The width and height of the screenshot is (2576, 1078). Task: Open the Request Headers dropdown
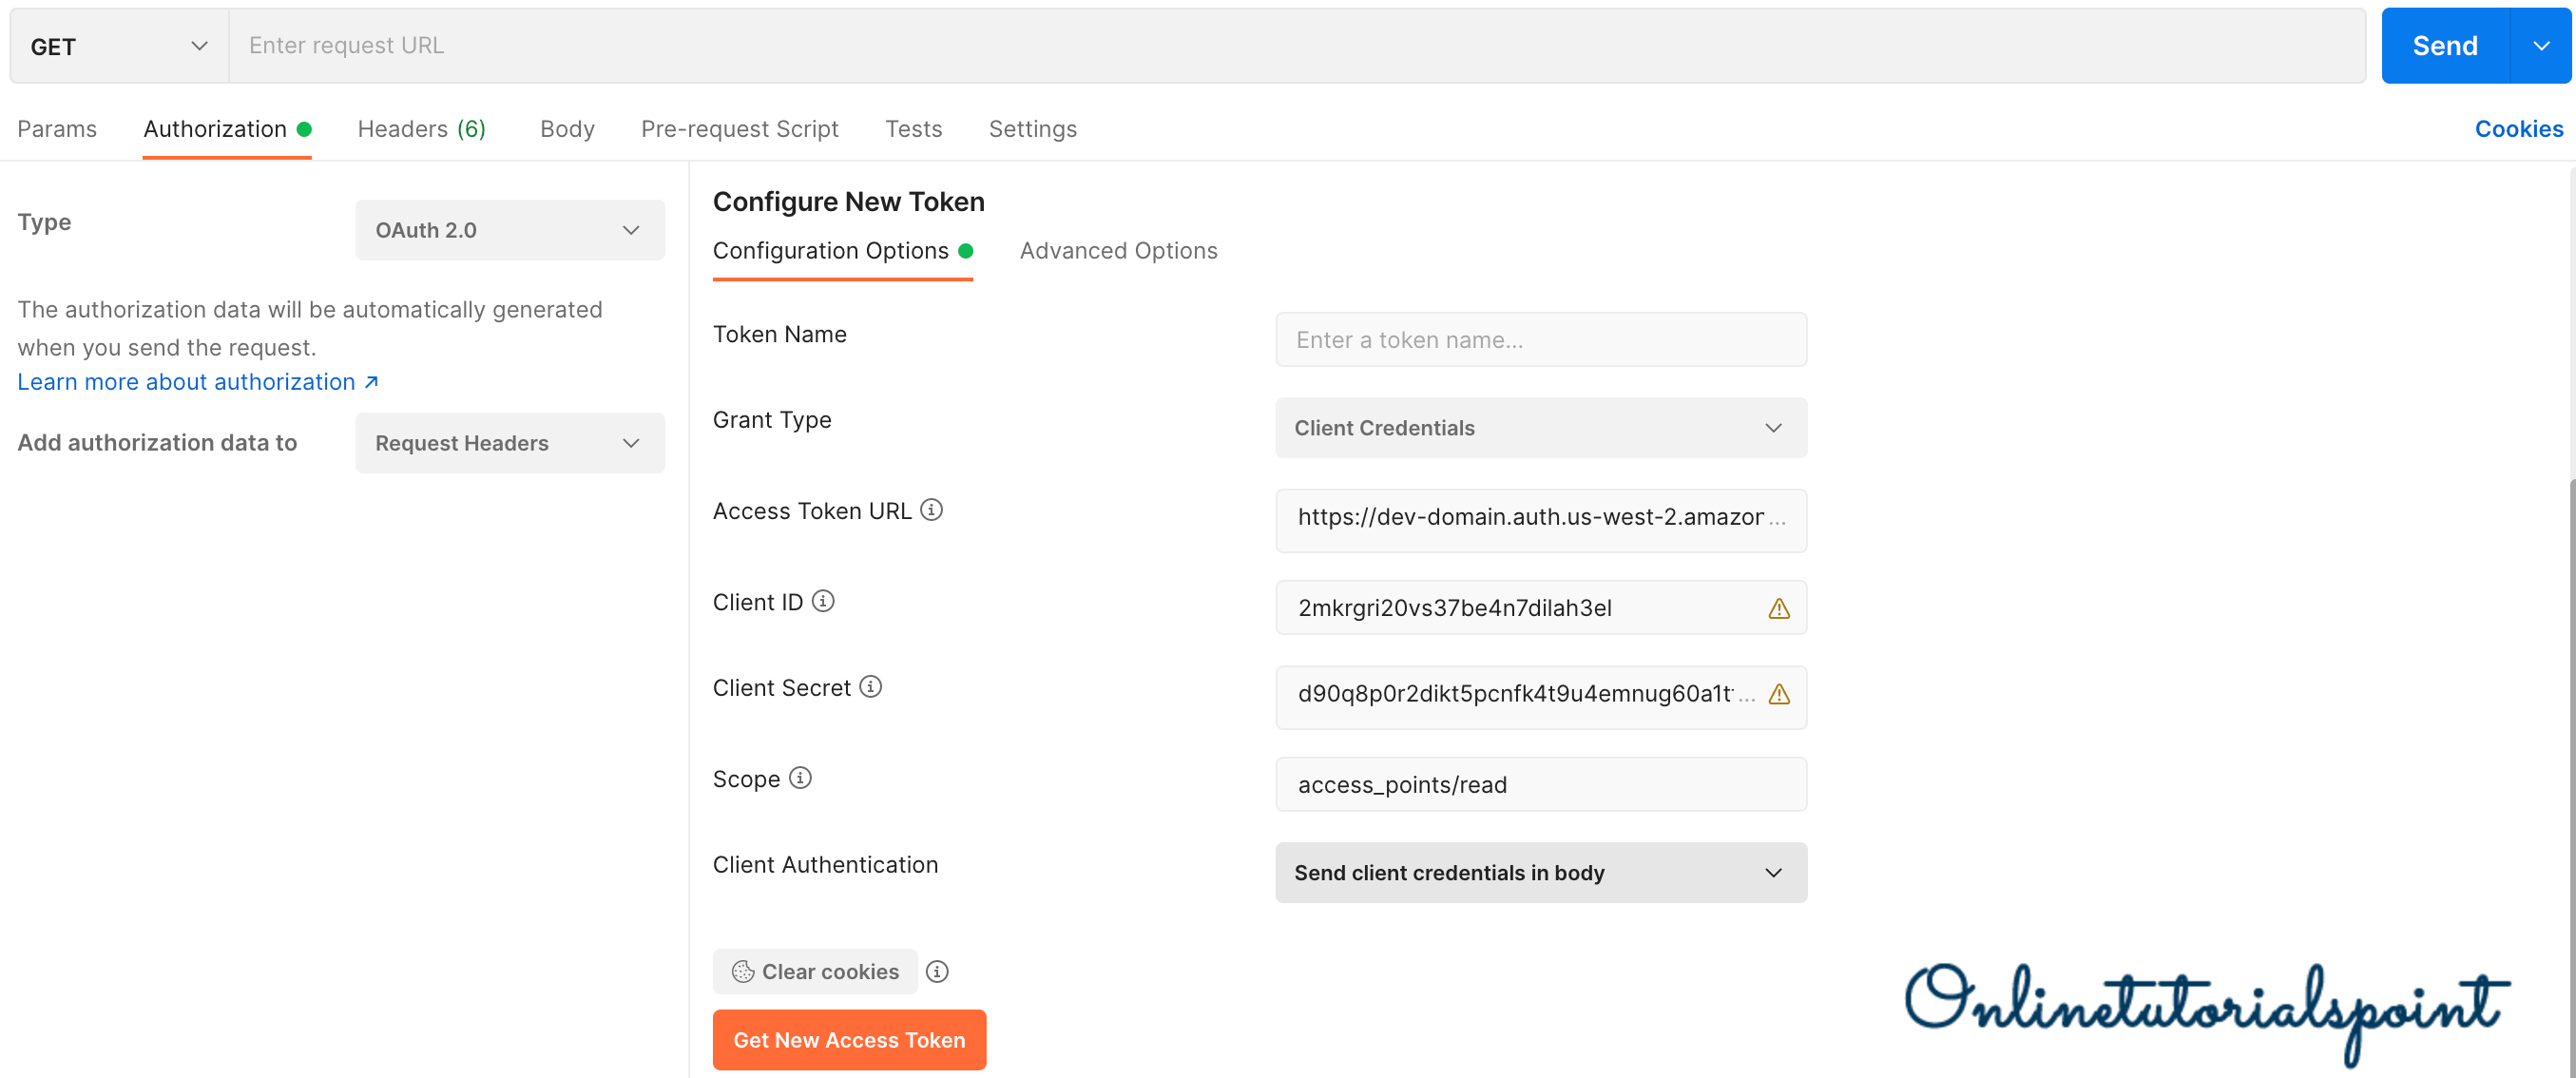pyautogui.click(x=509, y=443)
